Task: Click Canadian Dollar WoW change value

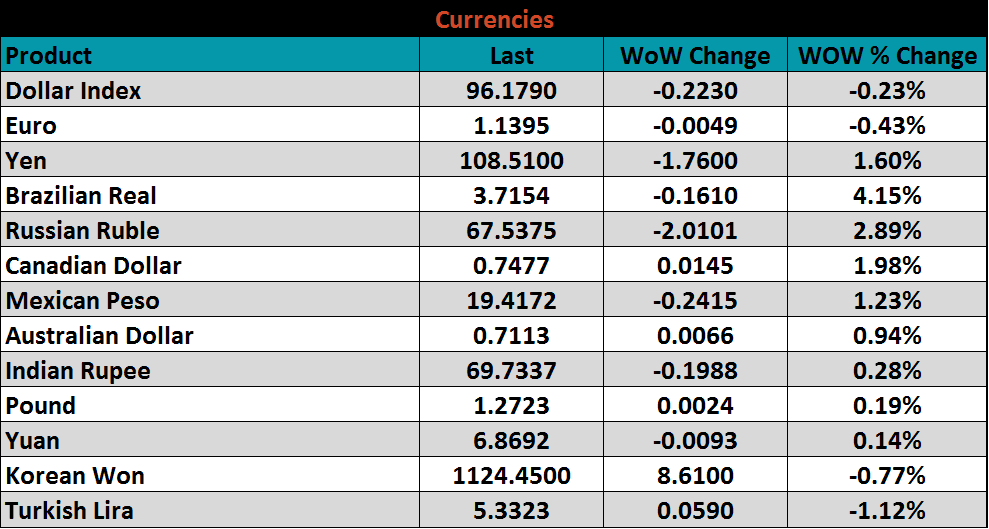Action: [x=695, y=266]
